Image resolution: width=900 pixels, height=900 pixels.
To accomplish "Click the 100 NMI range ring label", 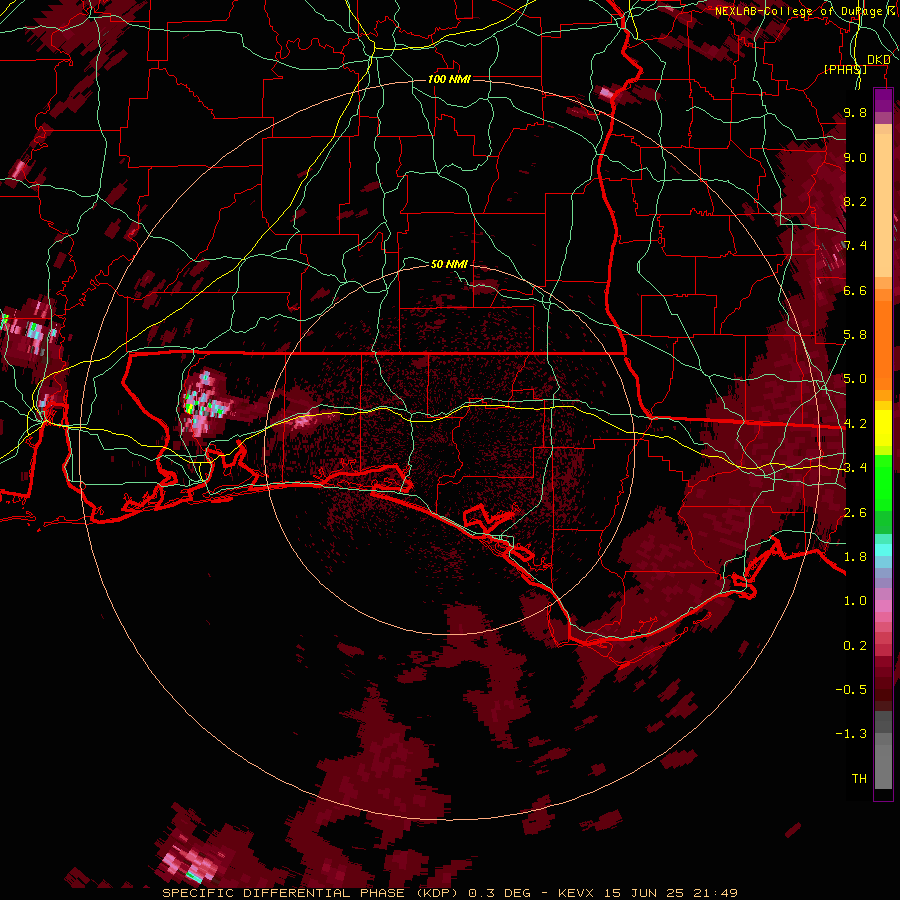I will 449,79.
